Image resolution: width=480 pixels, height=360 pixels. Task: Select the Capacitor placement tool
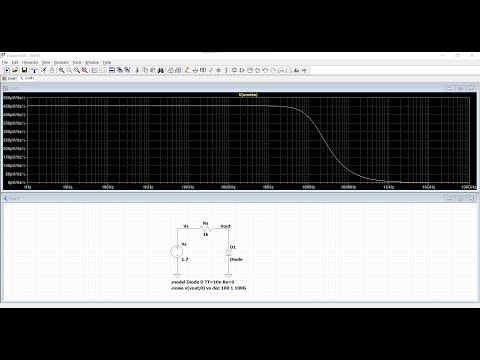click(218, 70)
